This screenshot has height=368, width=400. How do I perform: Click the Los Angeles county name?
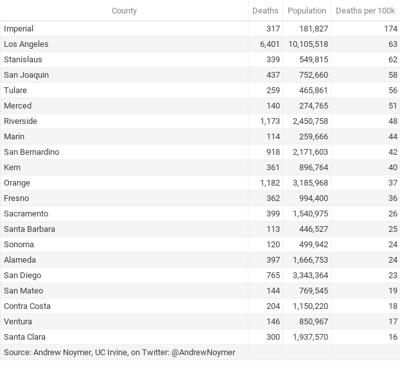26,44
